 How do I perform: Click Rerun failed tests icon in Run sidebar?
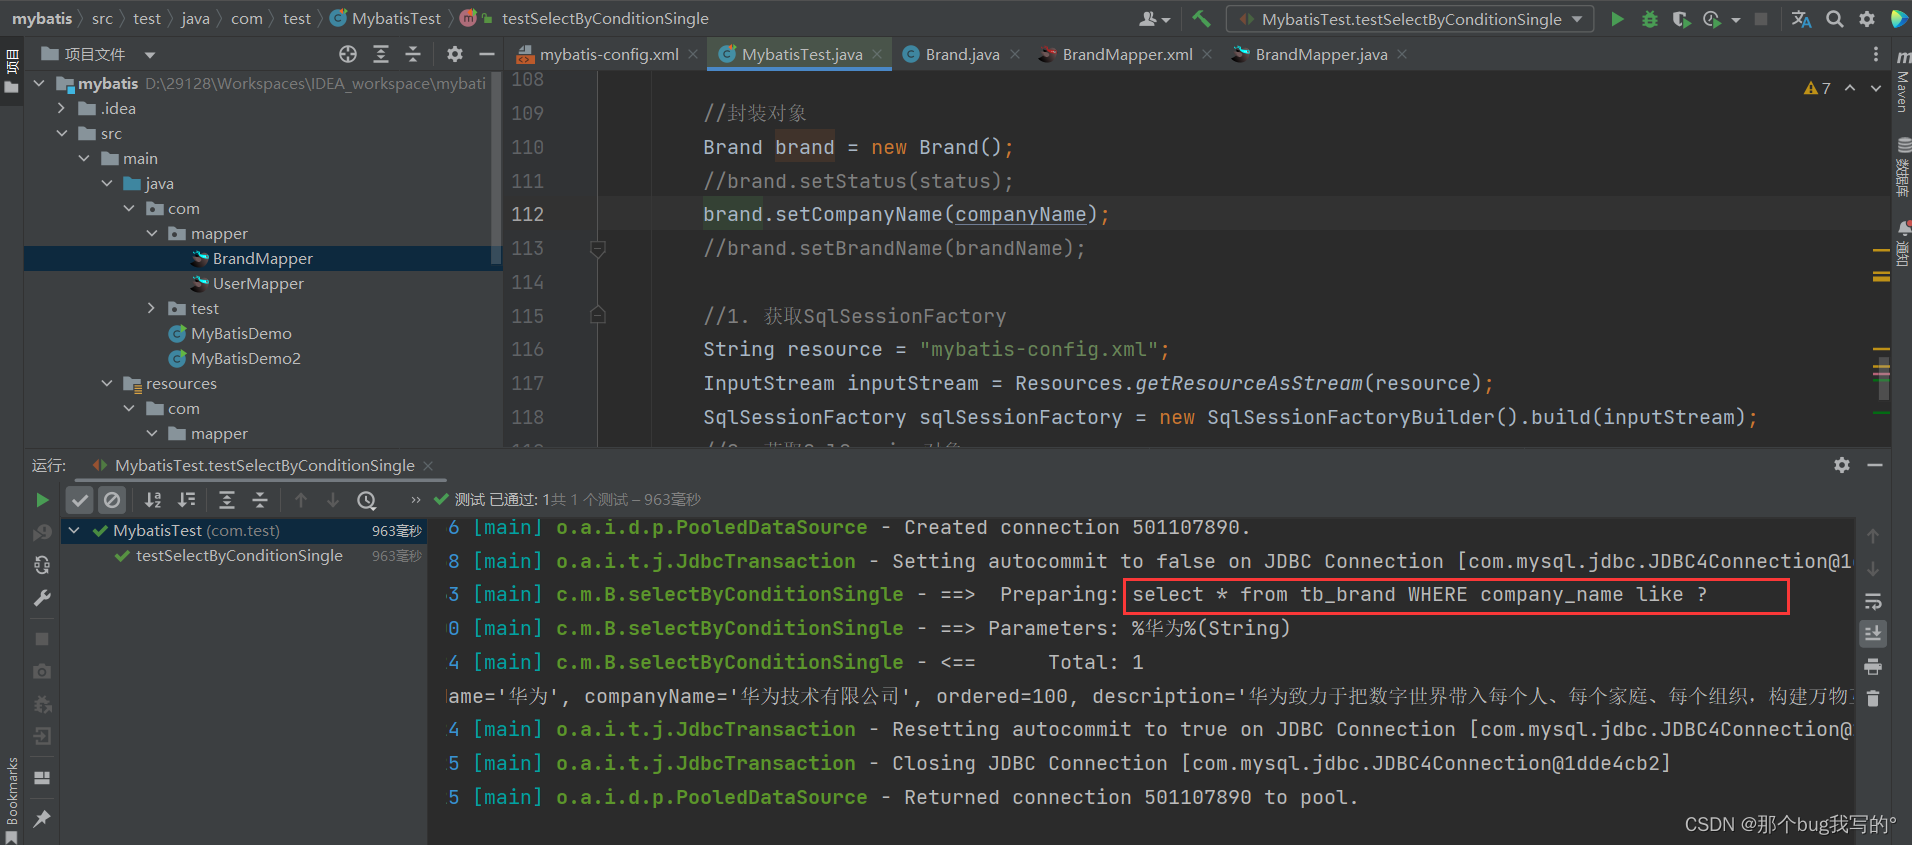42,532
